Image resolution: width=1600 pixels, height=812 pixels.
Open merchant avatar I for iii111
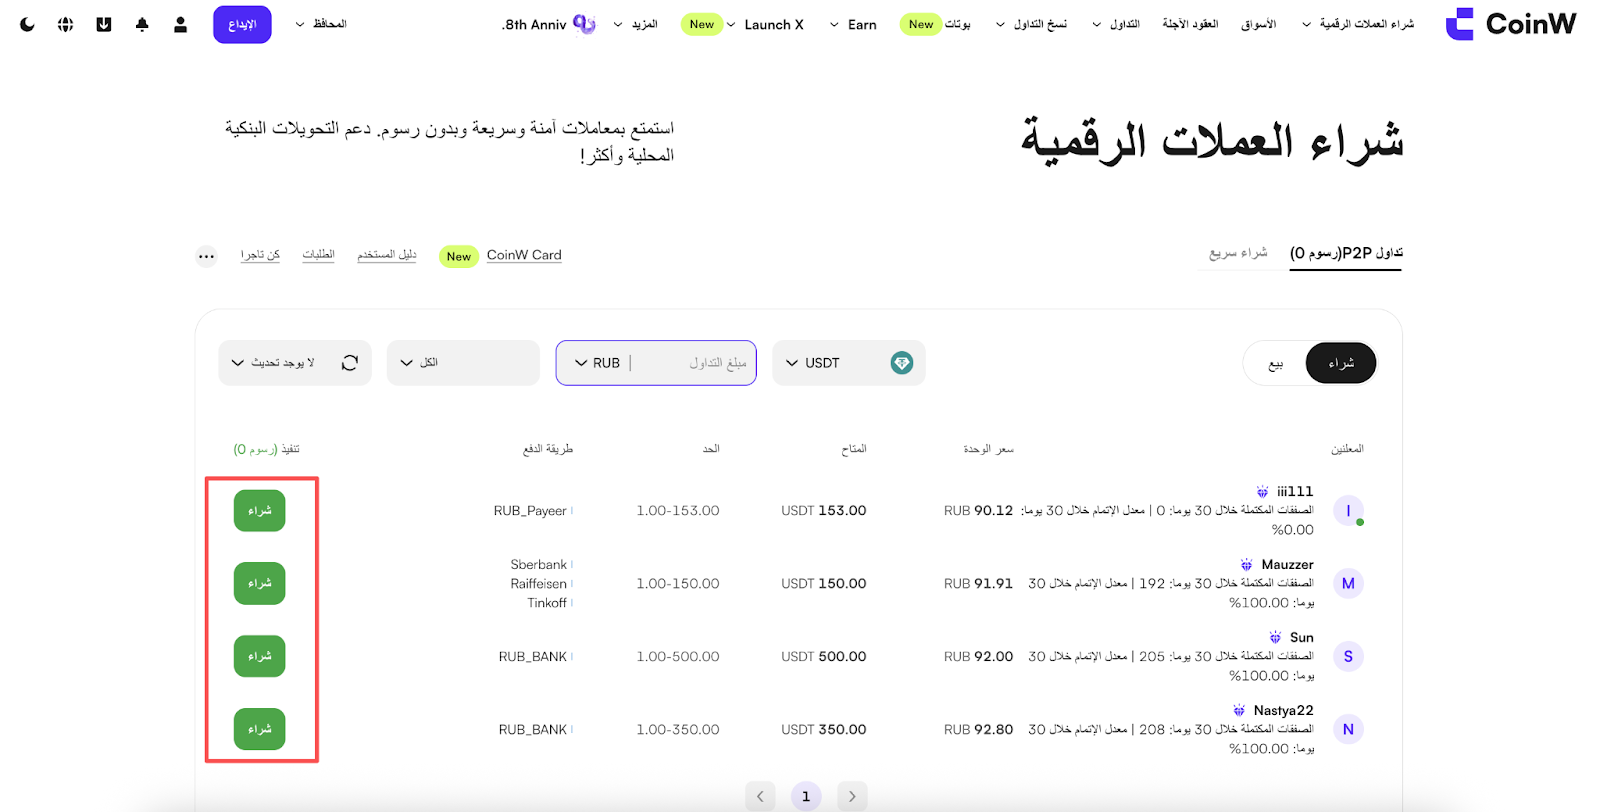tap(1348, 511)
